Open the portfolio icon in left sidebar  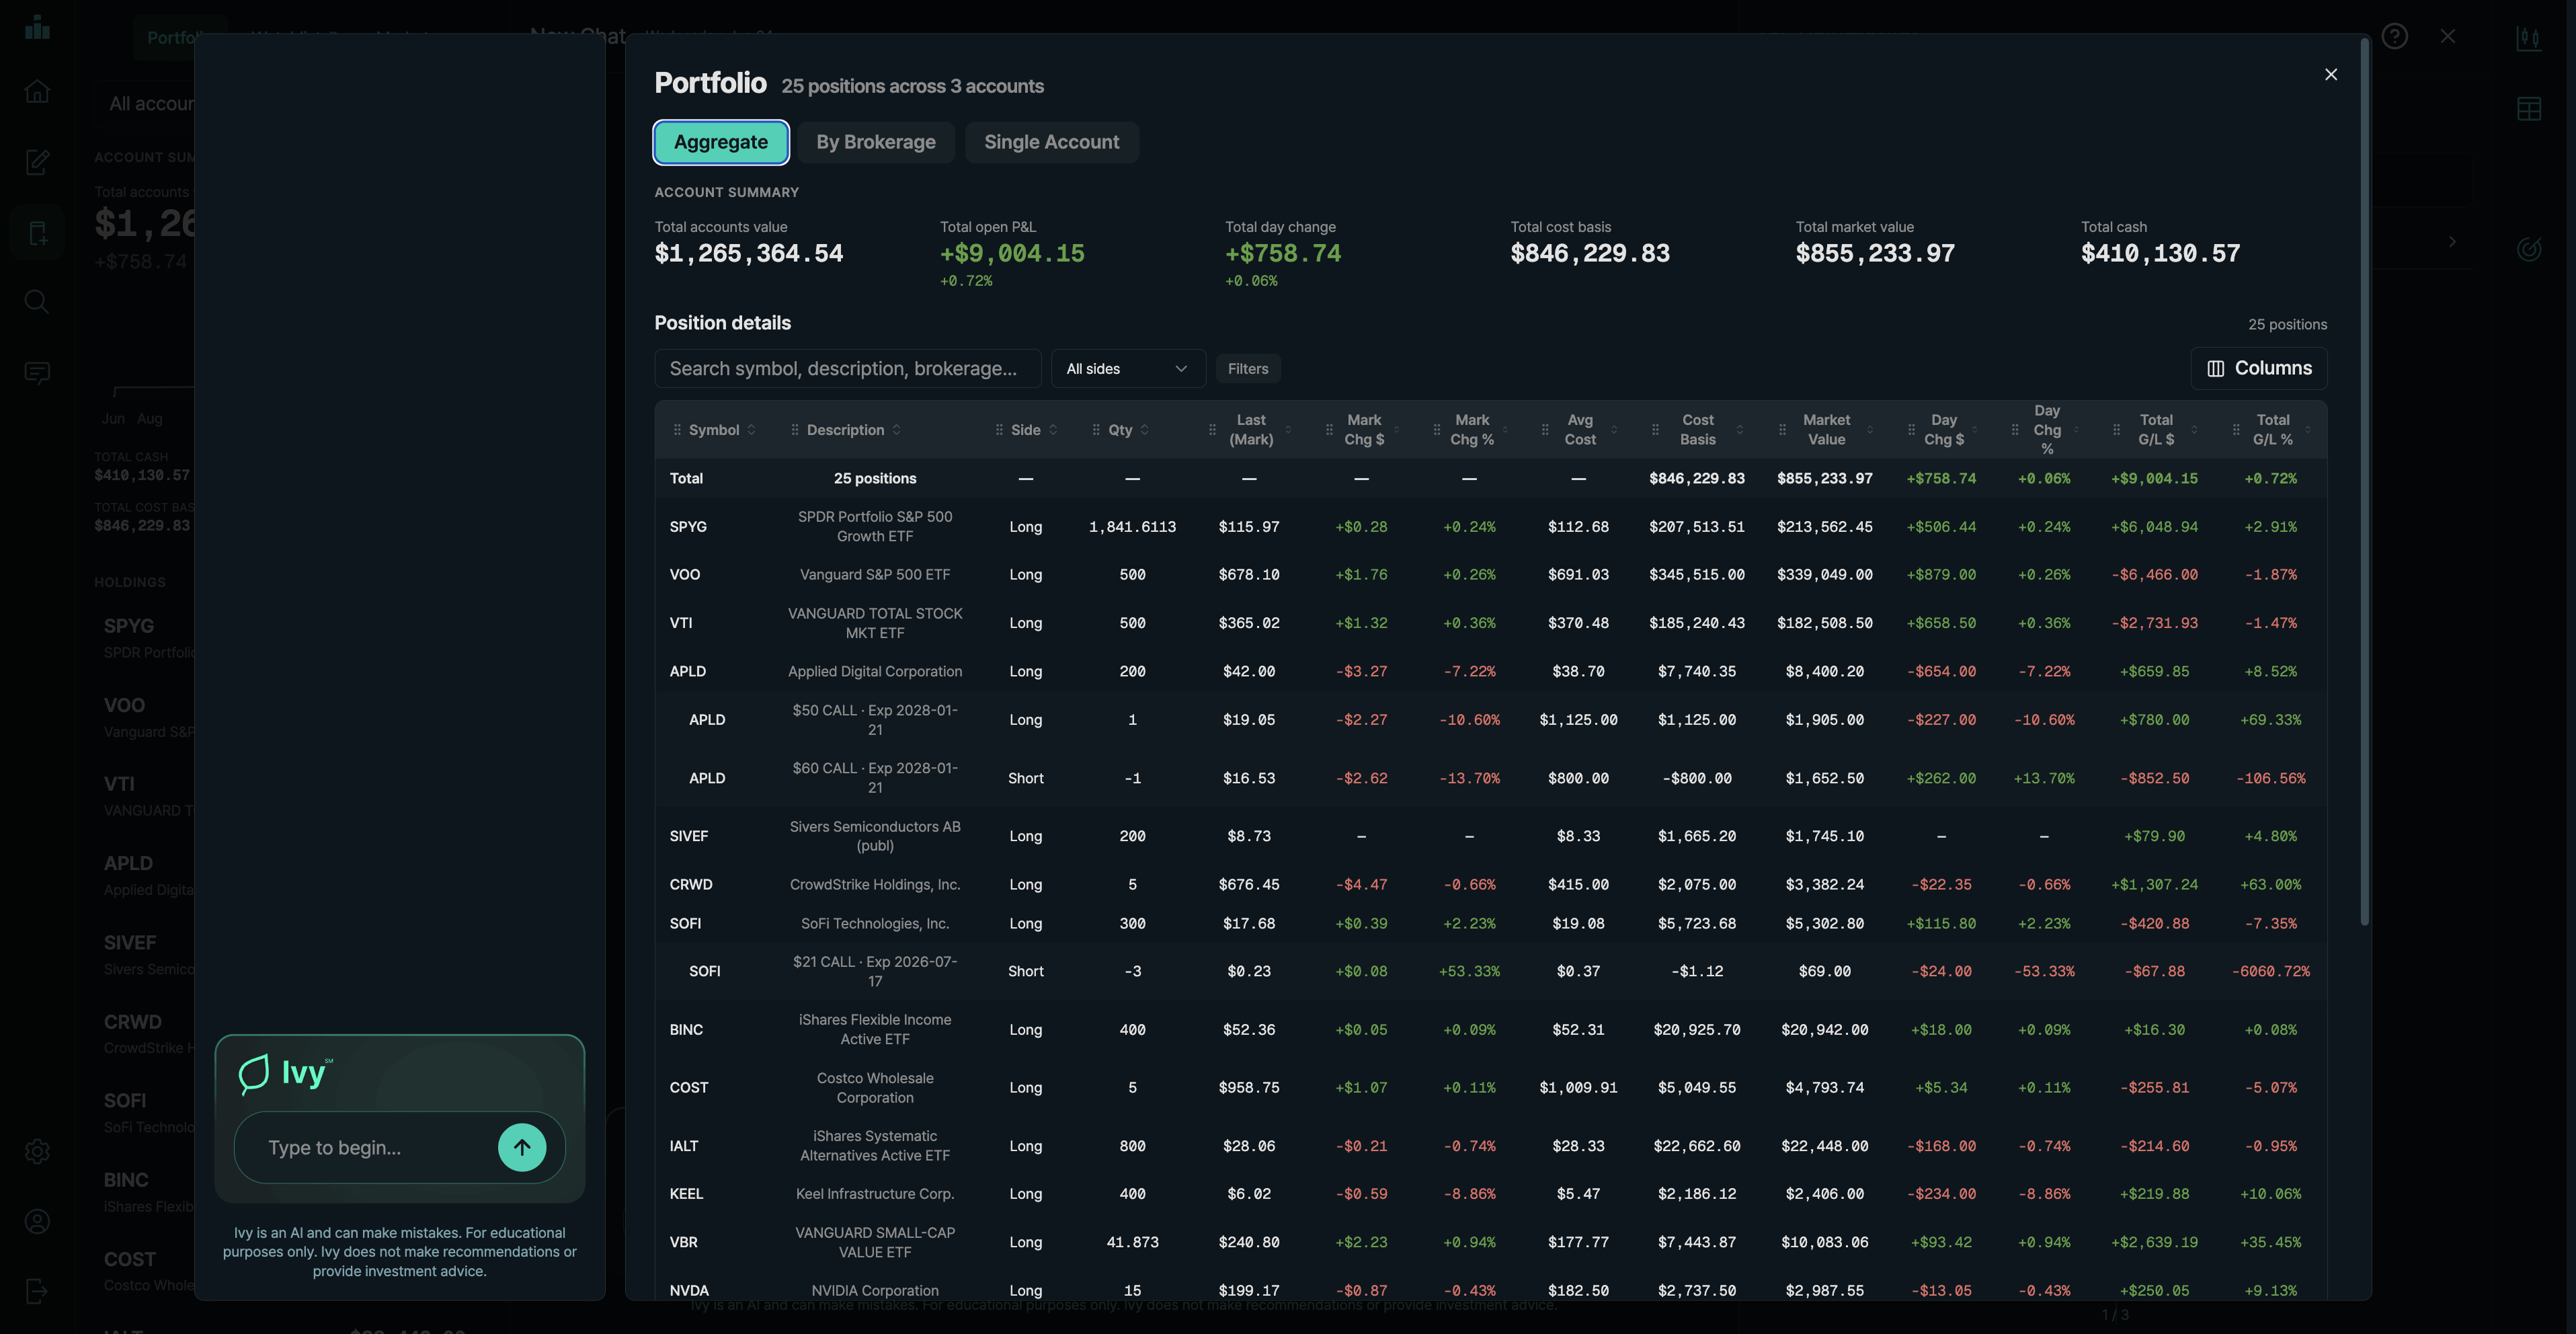pyautogui.click(x=37, y=233)
